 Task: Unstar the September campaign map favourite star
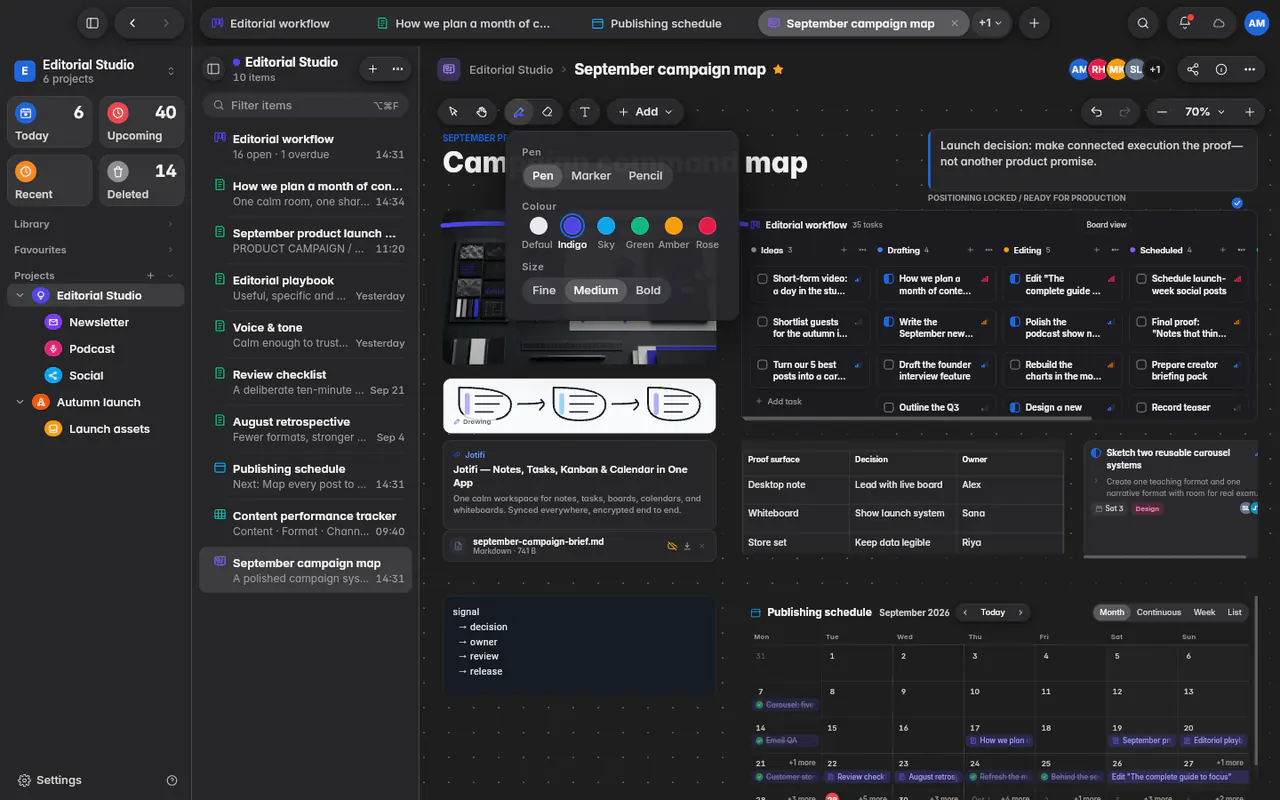pos(778,70)
